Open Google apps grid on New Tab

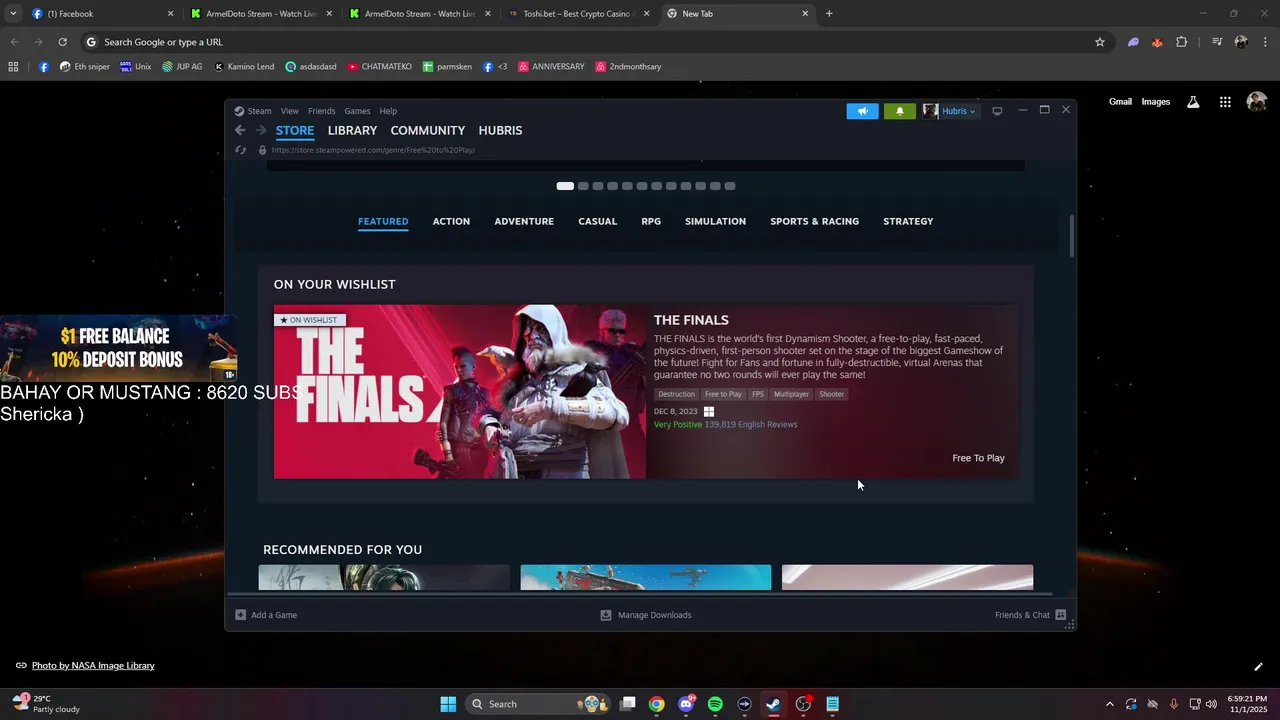(x=1225, y=102)
